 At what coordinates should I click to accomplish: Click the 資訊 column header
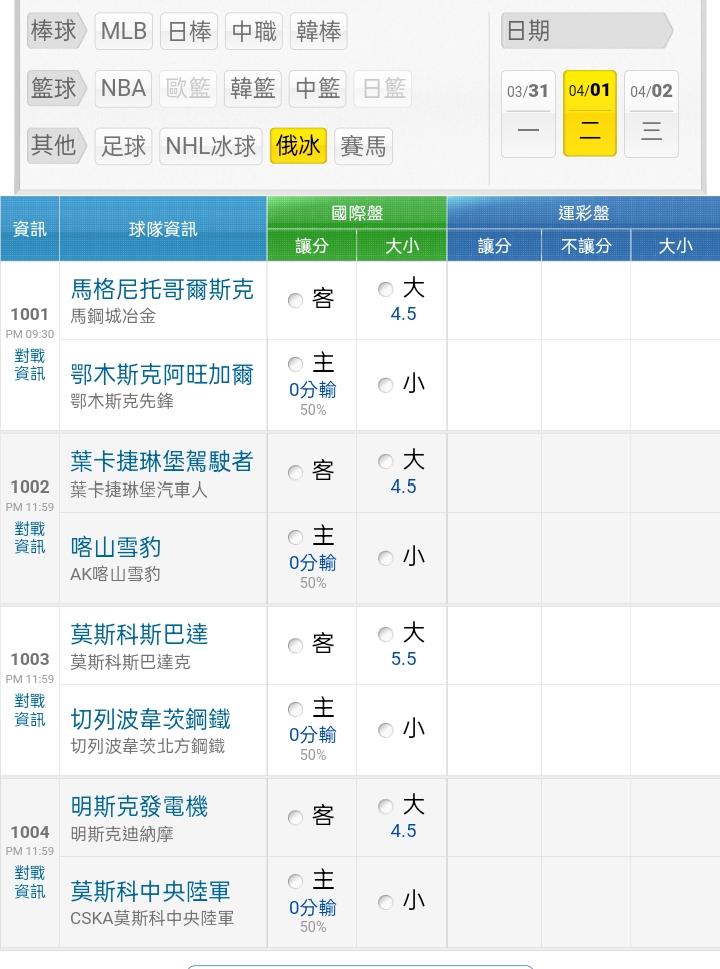pos(30,229)
